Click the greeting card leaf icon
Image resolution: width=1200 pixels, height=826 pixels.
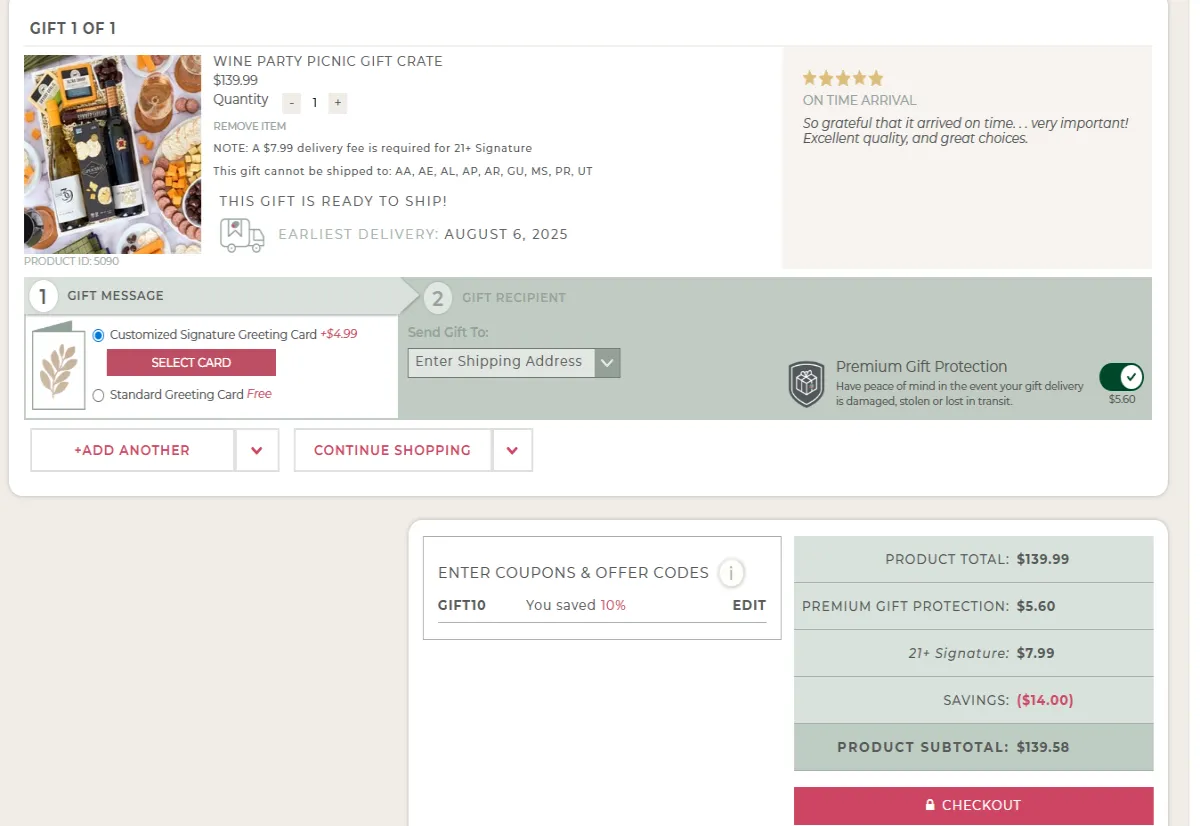[59, 367]
